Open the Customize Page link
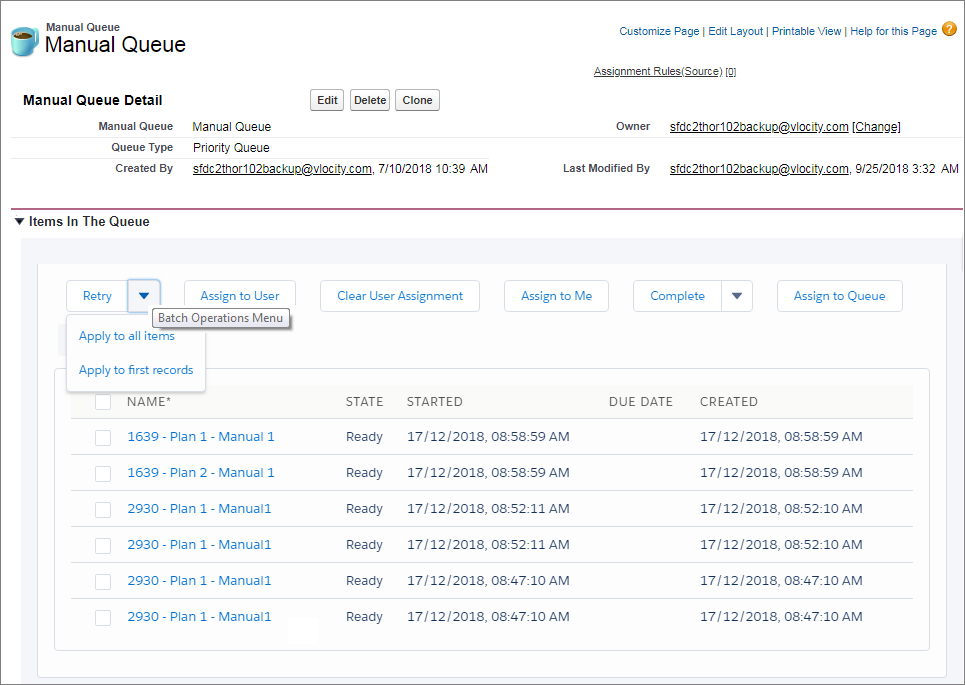 pos(659,31)
